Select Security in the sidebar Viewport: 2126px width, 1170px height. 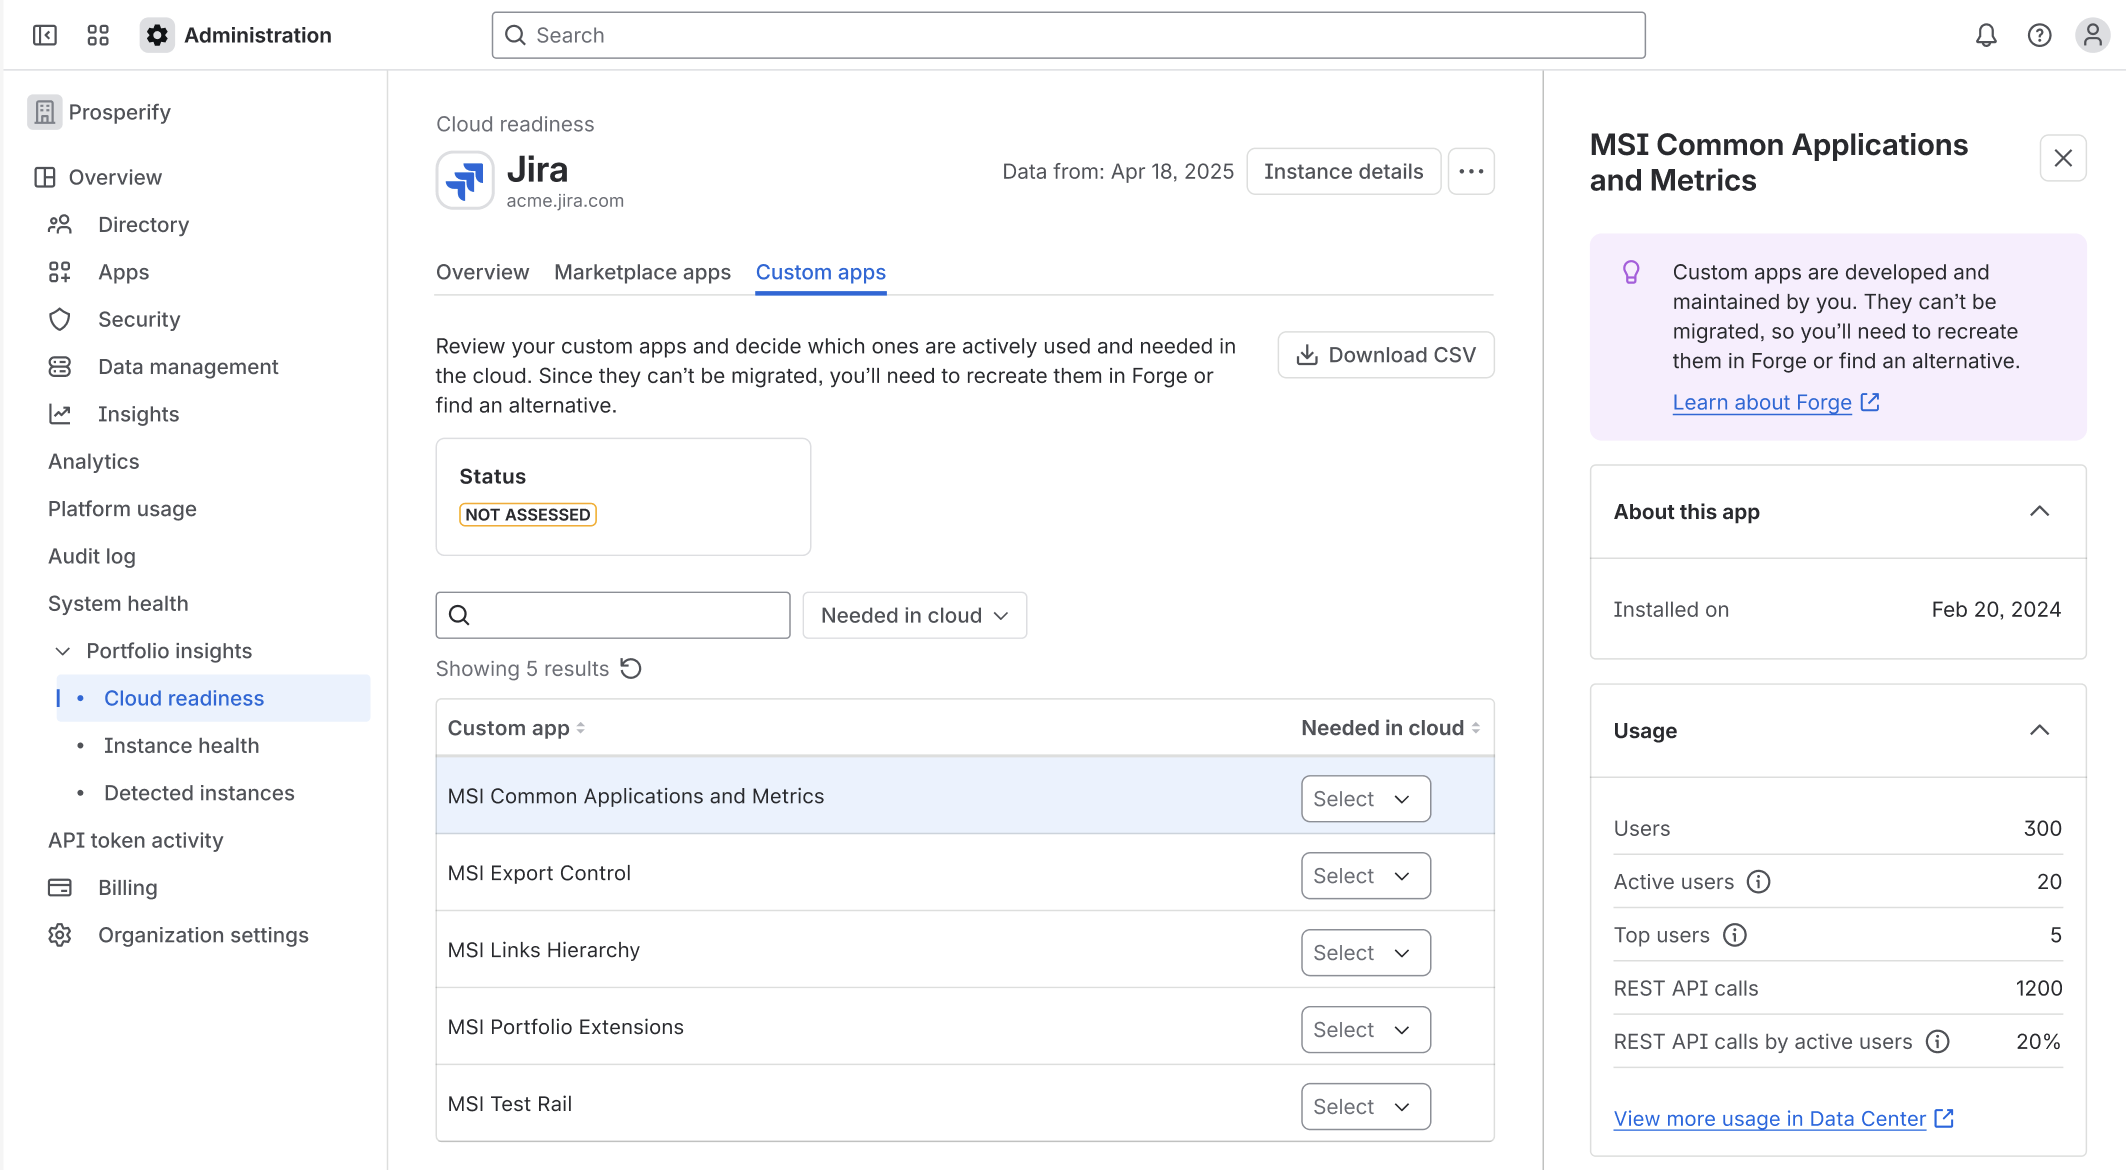pyautogui.click(x=139, y=319)
